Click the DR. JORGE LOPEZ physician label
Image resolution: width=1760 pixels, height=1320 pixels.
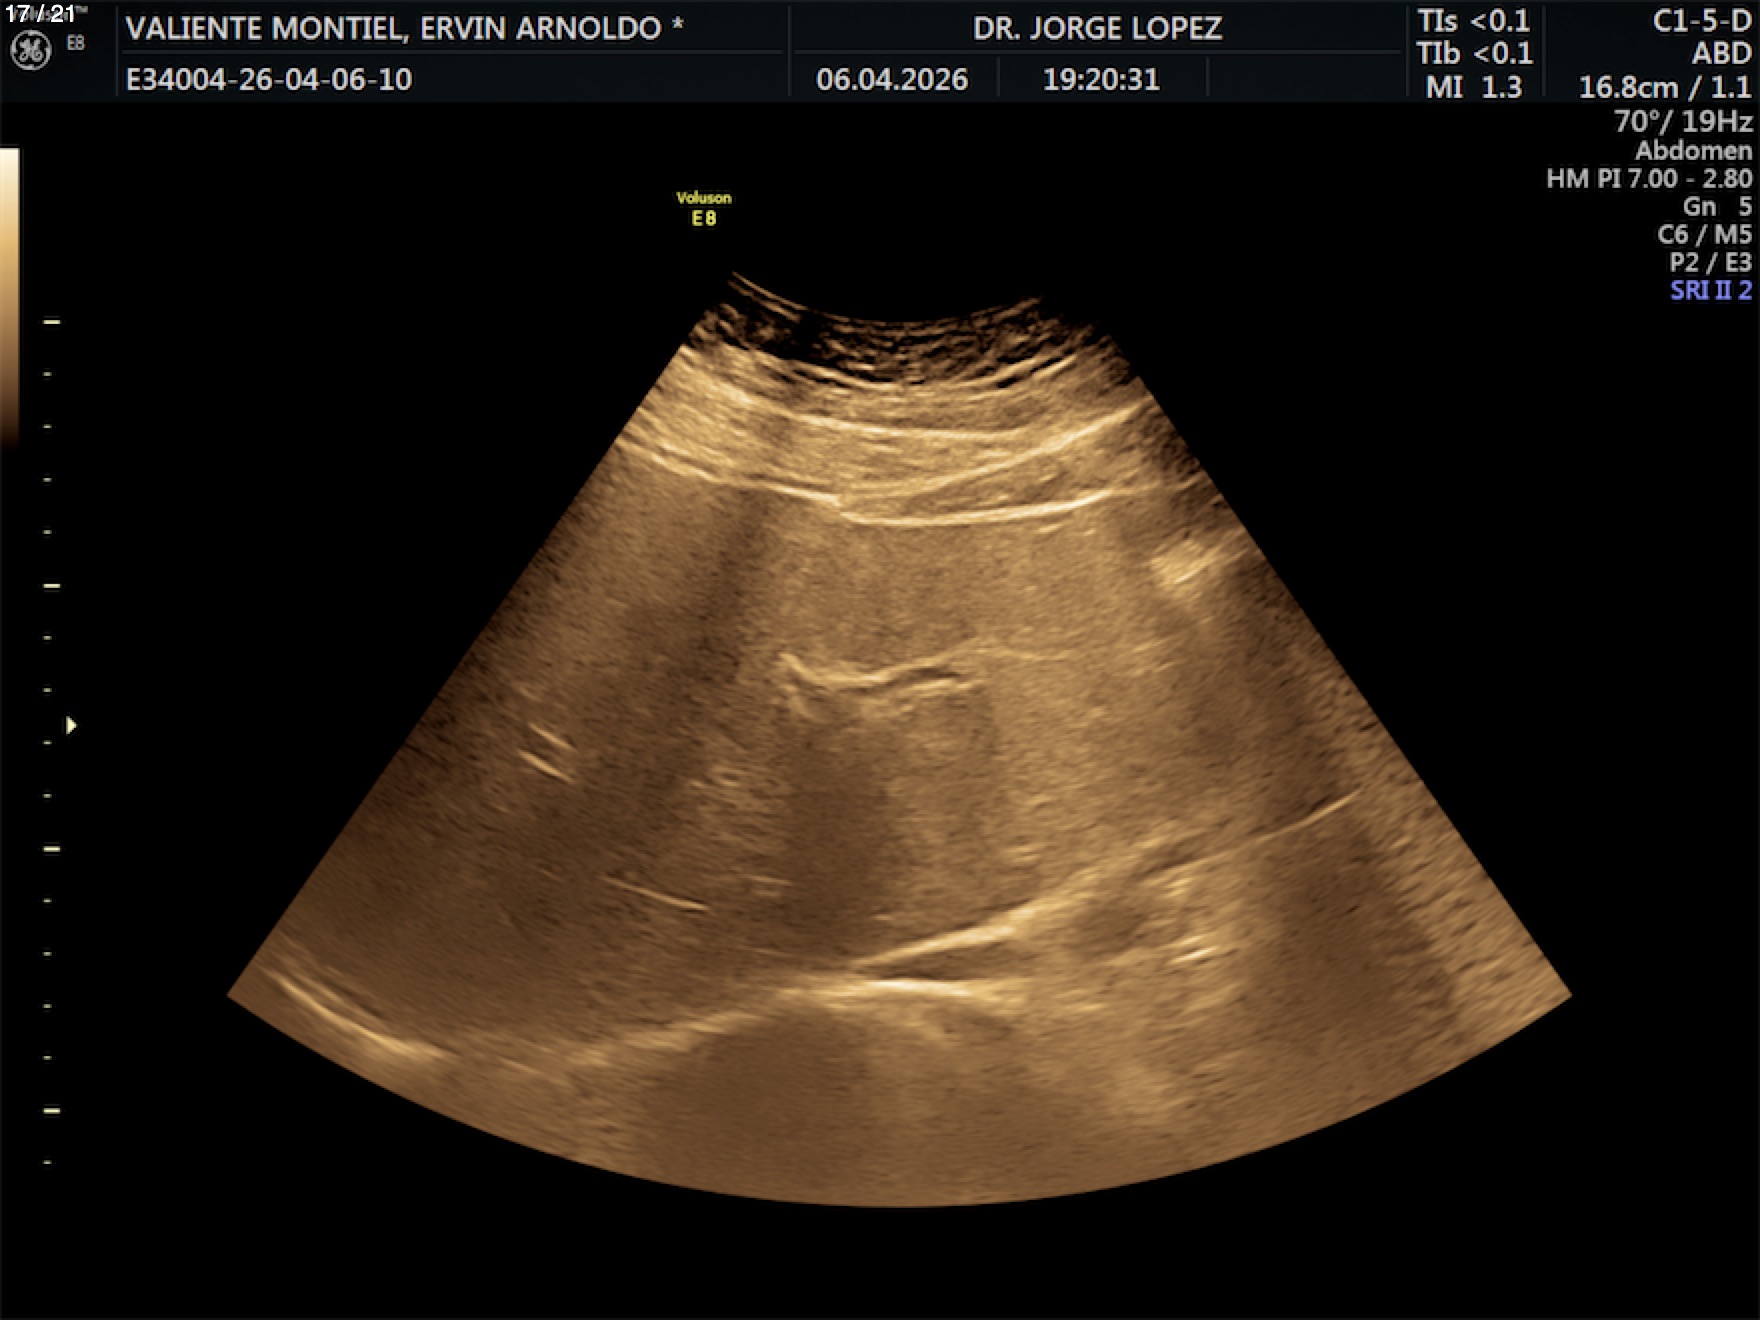[x=1097, y=28]
